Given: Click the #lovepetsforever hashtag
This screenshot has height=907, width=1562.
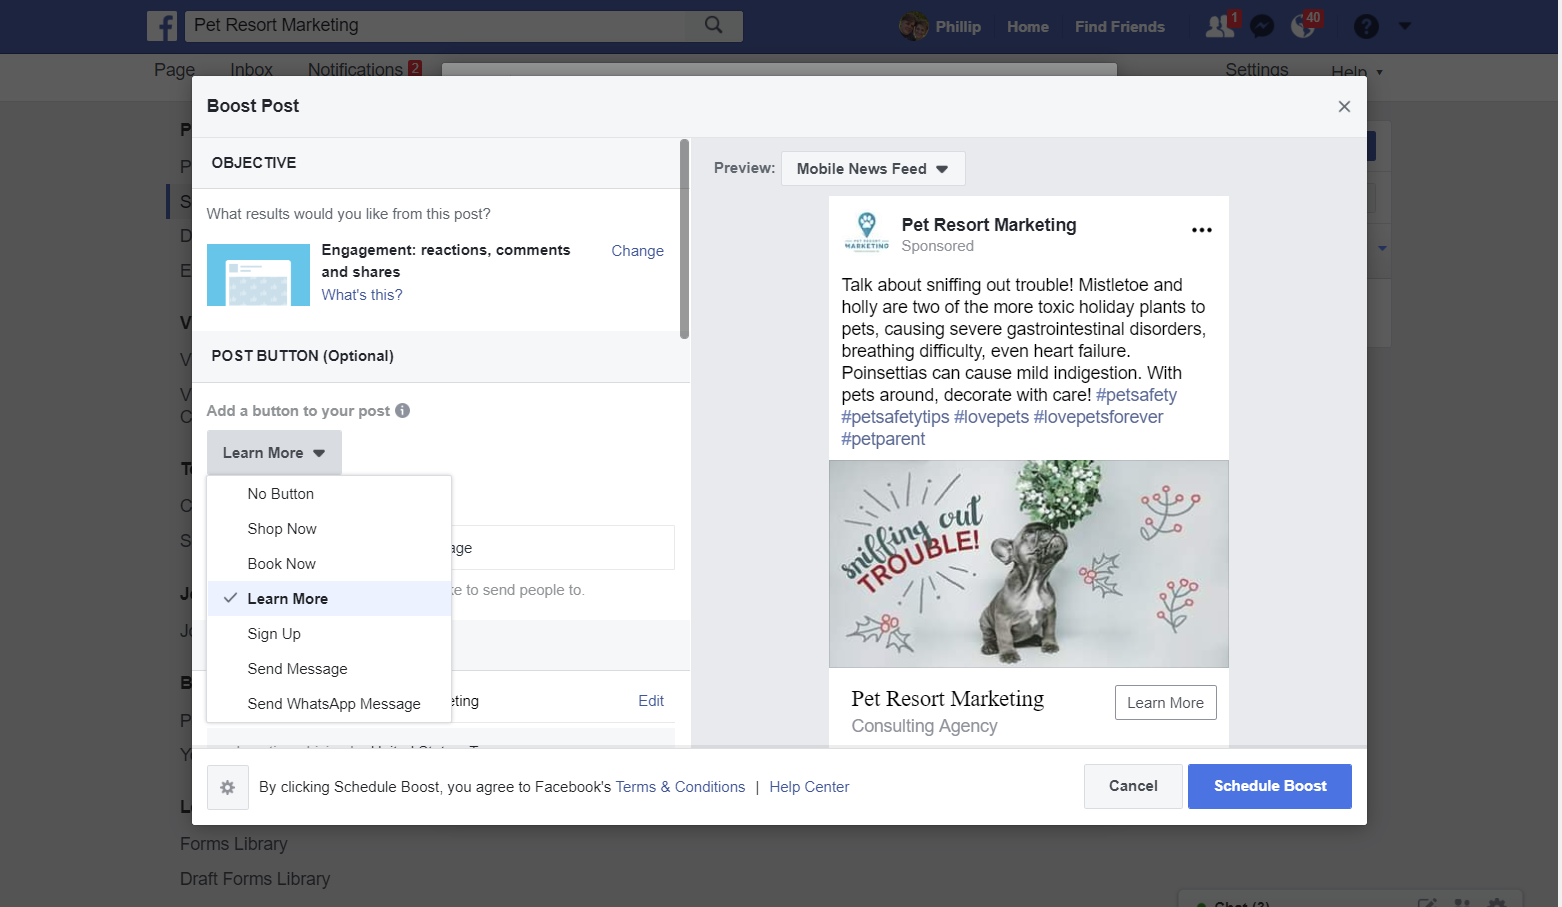Looking at the screenshot, I should pyautogui.click(x=1098, y=417).
